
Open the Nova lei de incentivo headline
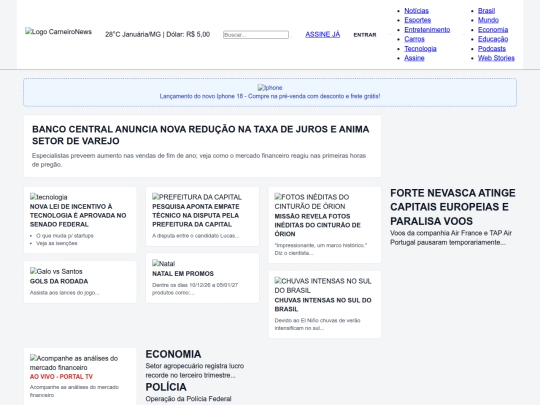tap(78, 215)
